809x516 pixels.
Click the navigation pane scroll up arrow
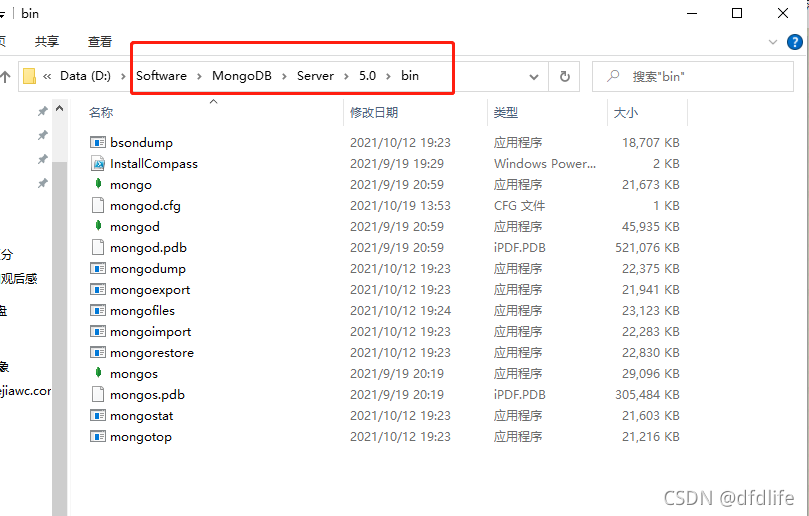pos(59,108)
